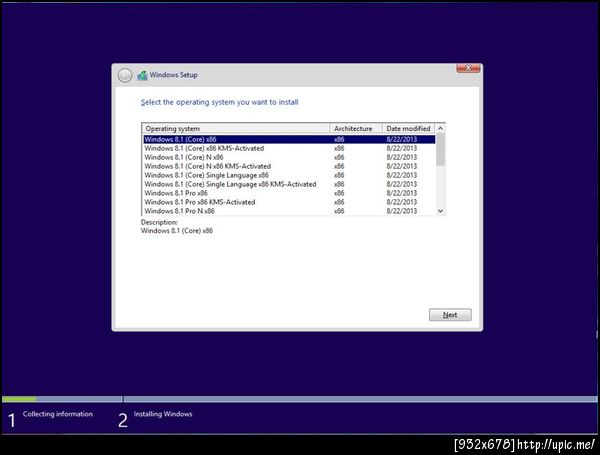Click the installation progress bar
Screen dimensions: 600x455
click(x=300, y=399)
